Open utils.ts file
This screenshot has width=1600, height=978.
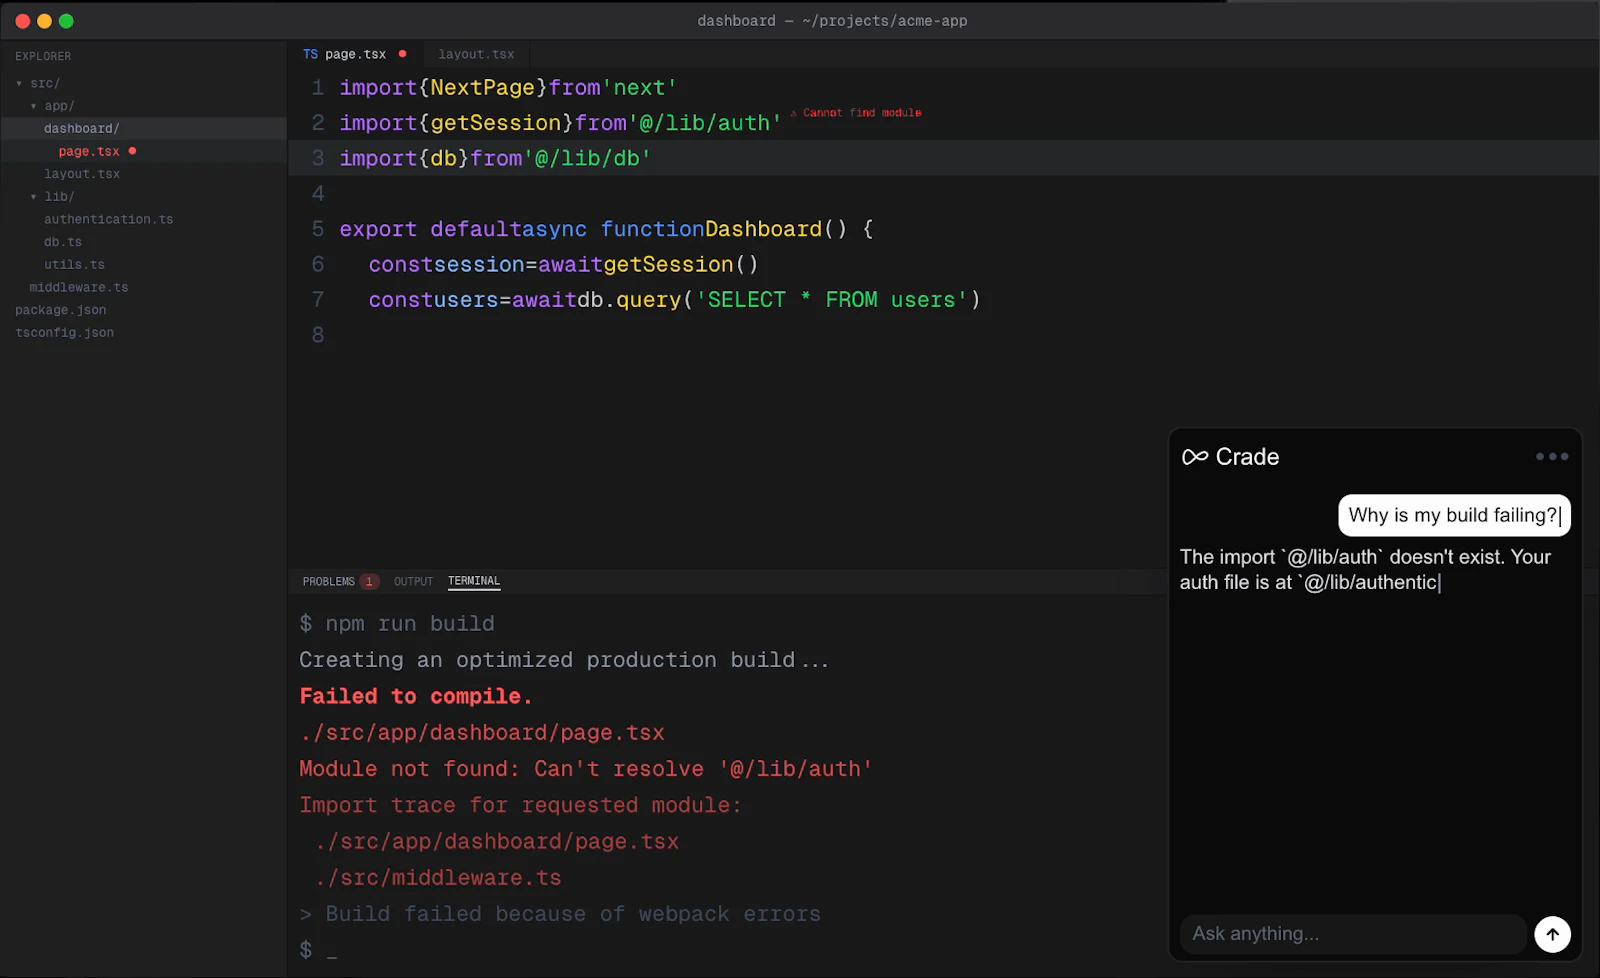click(74, 265)
